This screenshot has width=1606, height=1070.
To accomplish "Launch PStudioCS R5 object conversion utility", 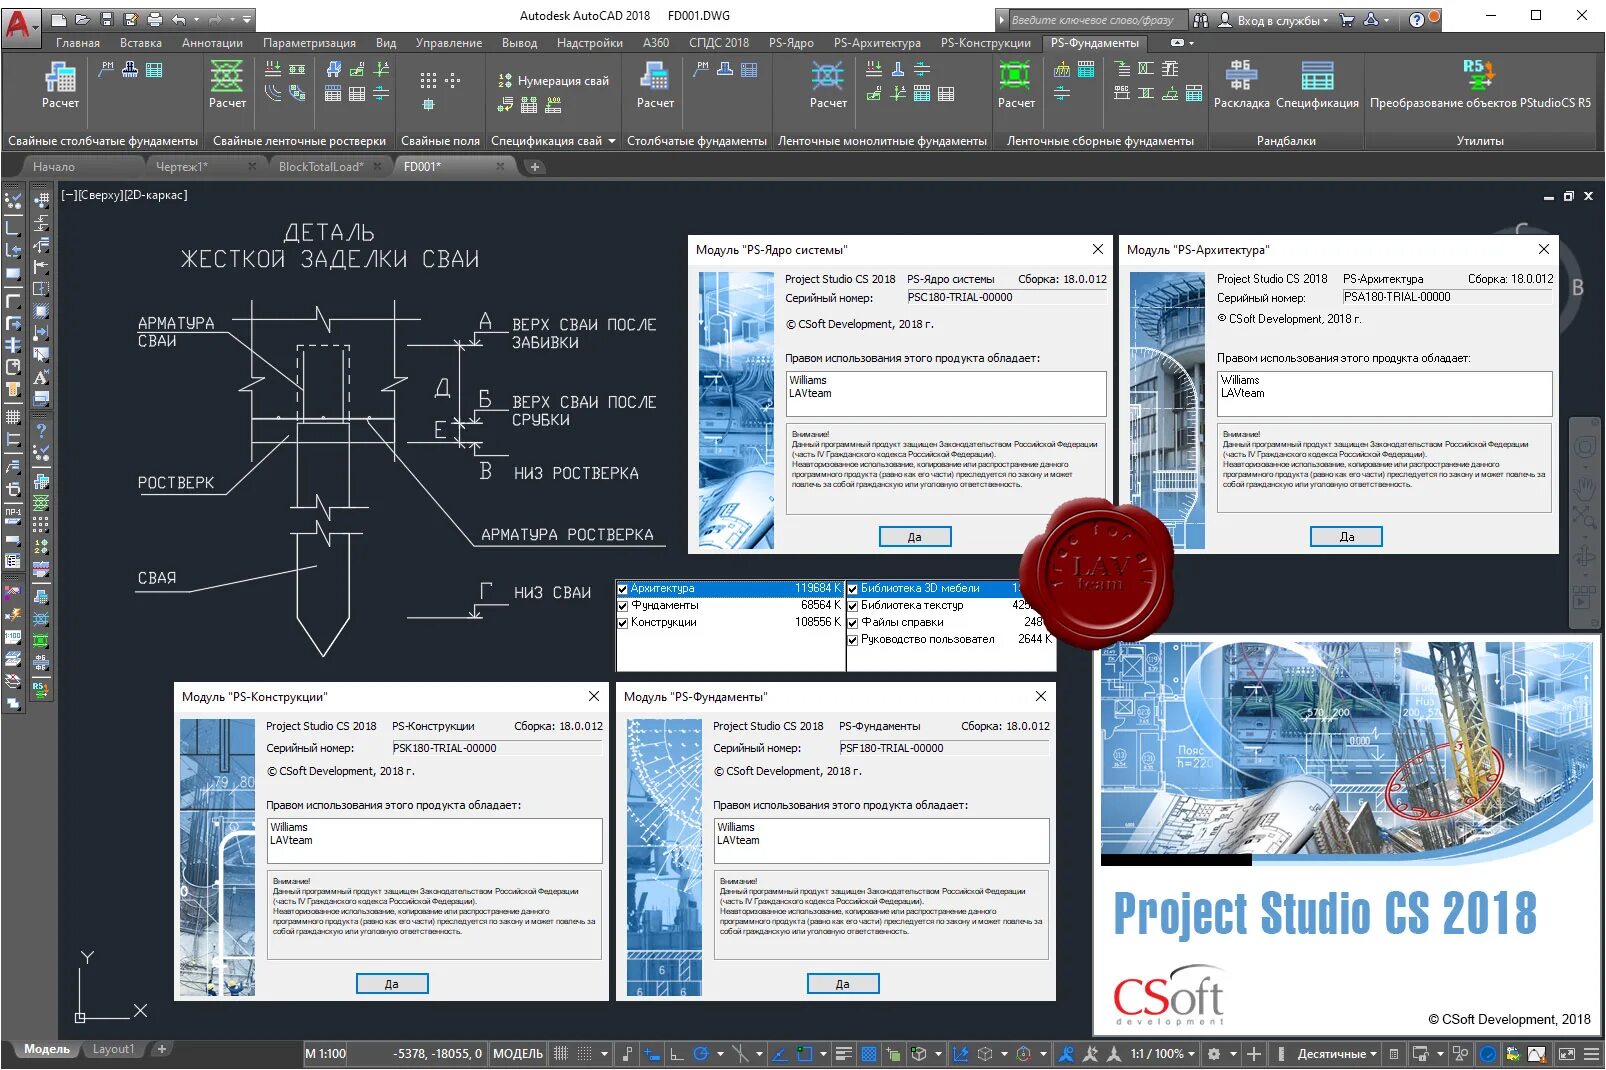I will click(x=1480, y=84).
